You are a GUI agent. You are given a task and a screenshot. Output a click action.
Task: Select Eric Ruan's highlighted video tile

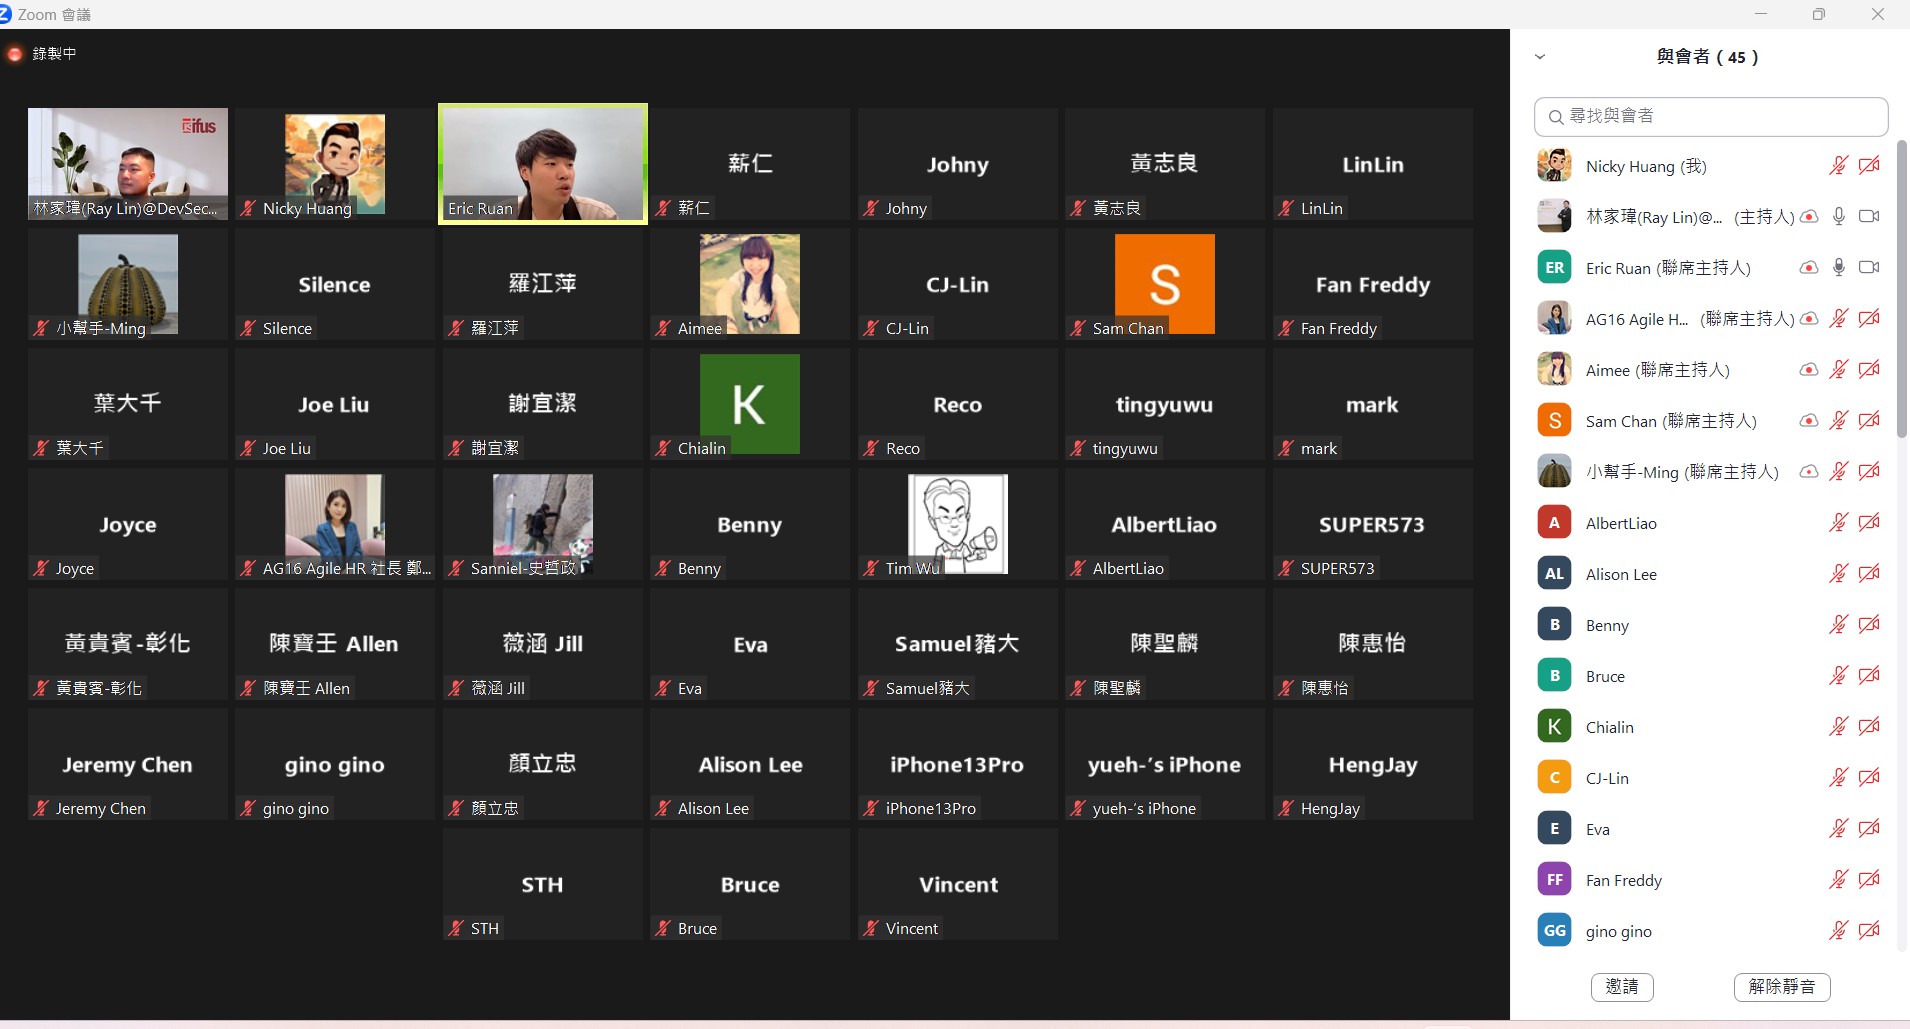543,164
